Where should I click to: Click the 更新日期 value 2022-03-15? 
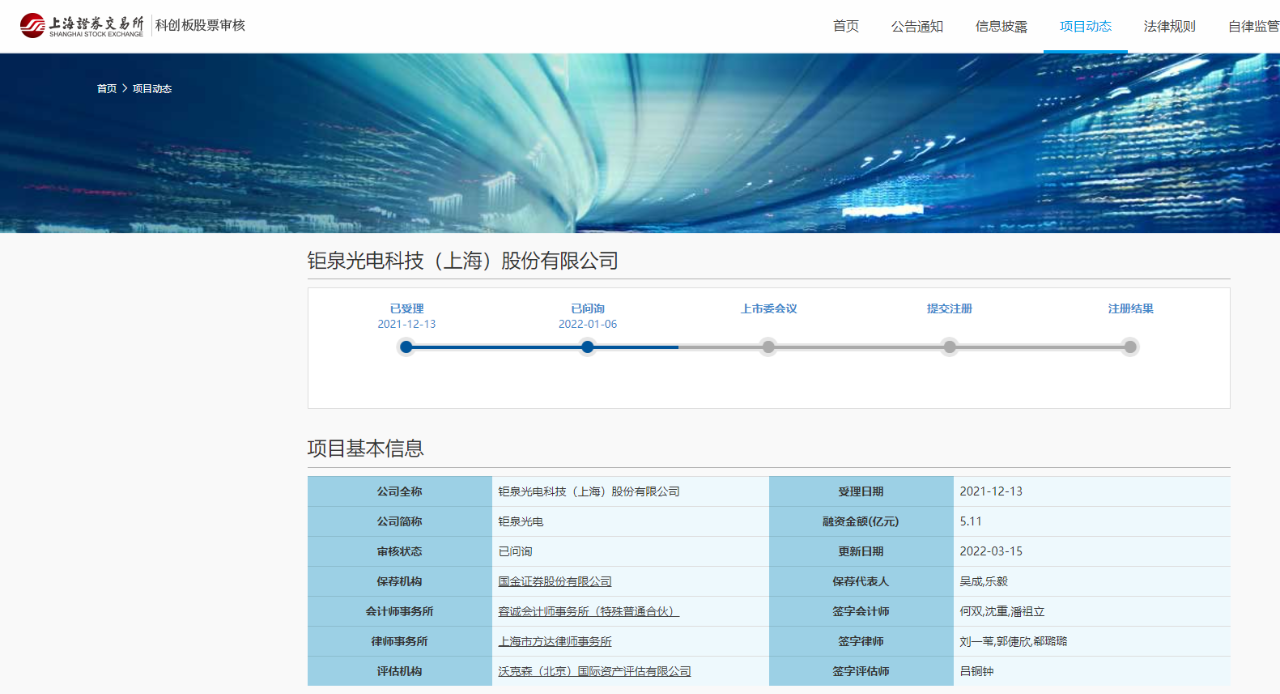[991, 551]
